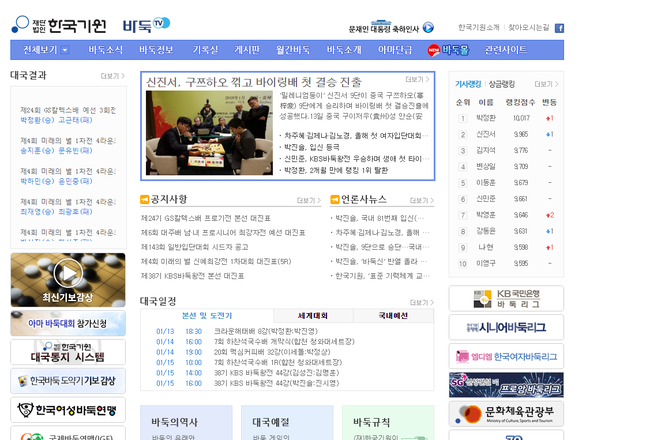Open result 박정환(승) 고근태(패)

point(56,120)
